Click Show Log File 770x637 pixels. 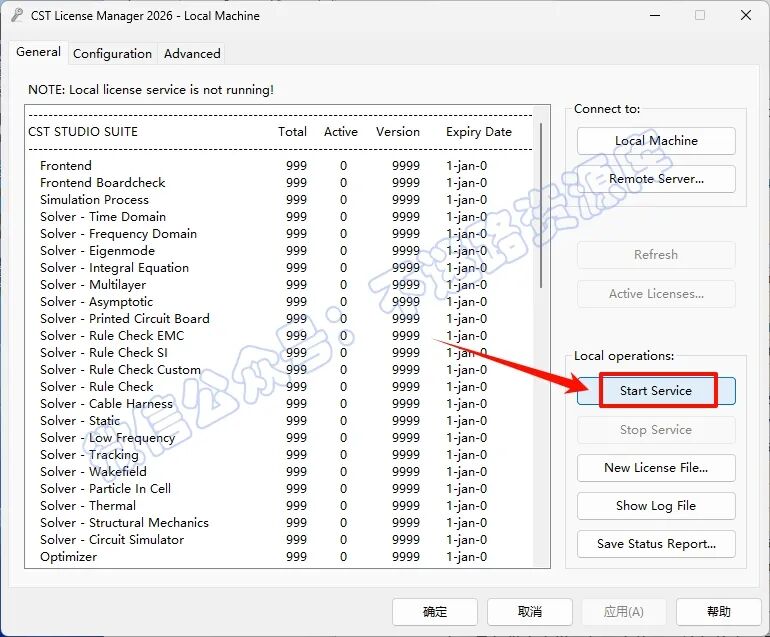point(656,506)
